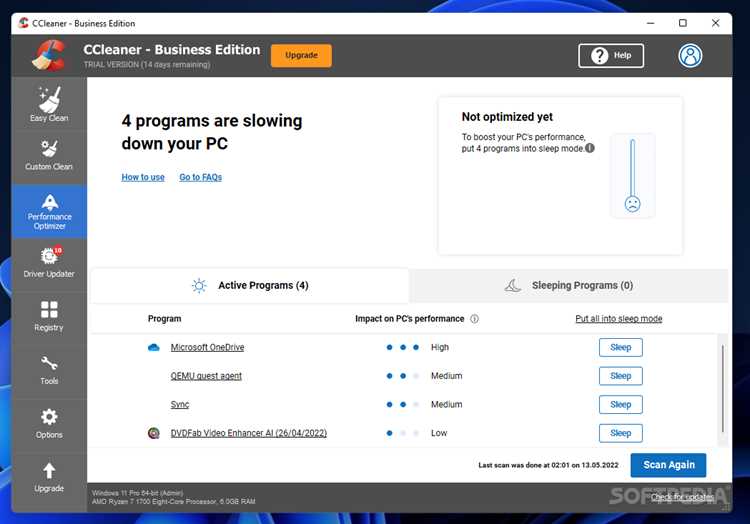Click the program list vertical scrollbar
The image size is (750, 524).
tap(722, 388)
